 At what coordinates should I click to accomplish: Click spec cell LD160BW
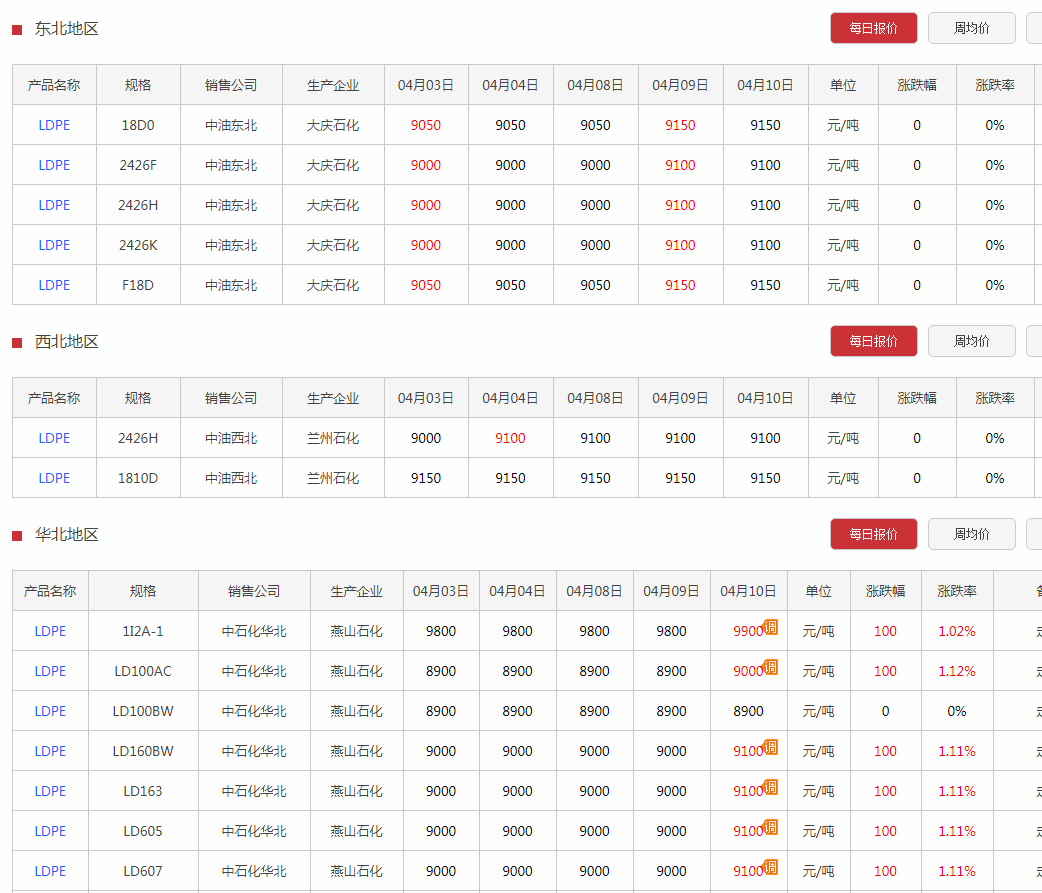[143, 751]
